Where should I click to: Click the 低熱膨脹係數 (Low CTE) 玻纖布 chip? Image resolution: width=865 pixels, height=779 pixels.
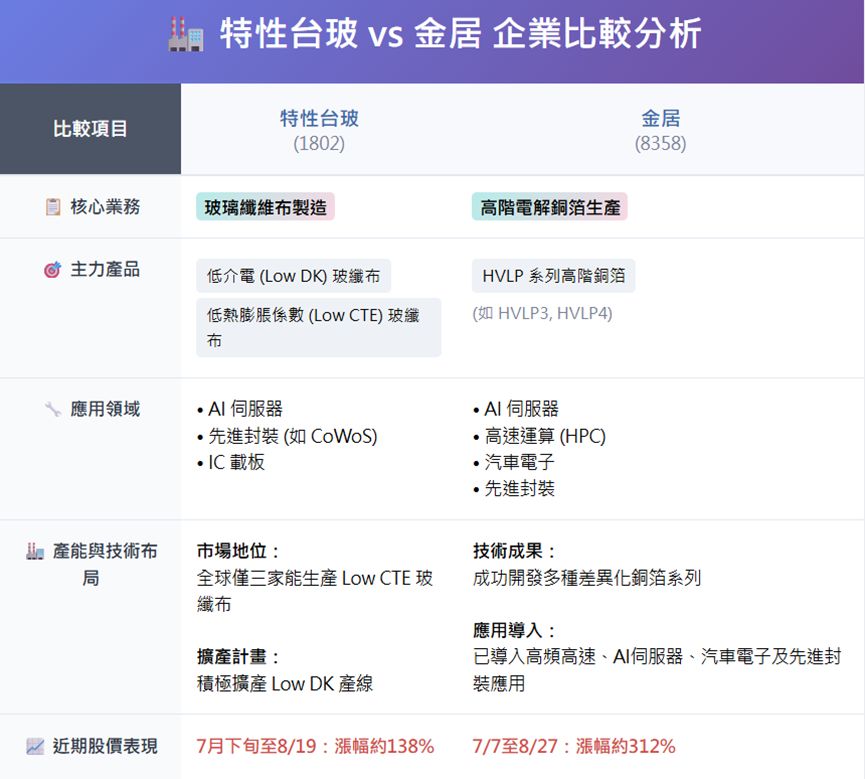click(x=319, y=327)
